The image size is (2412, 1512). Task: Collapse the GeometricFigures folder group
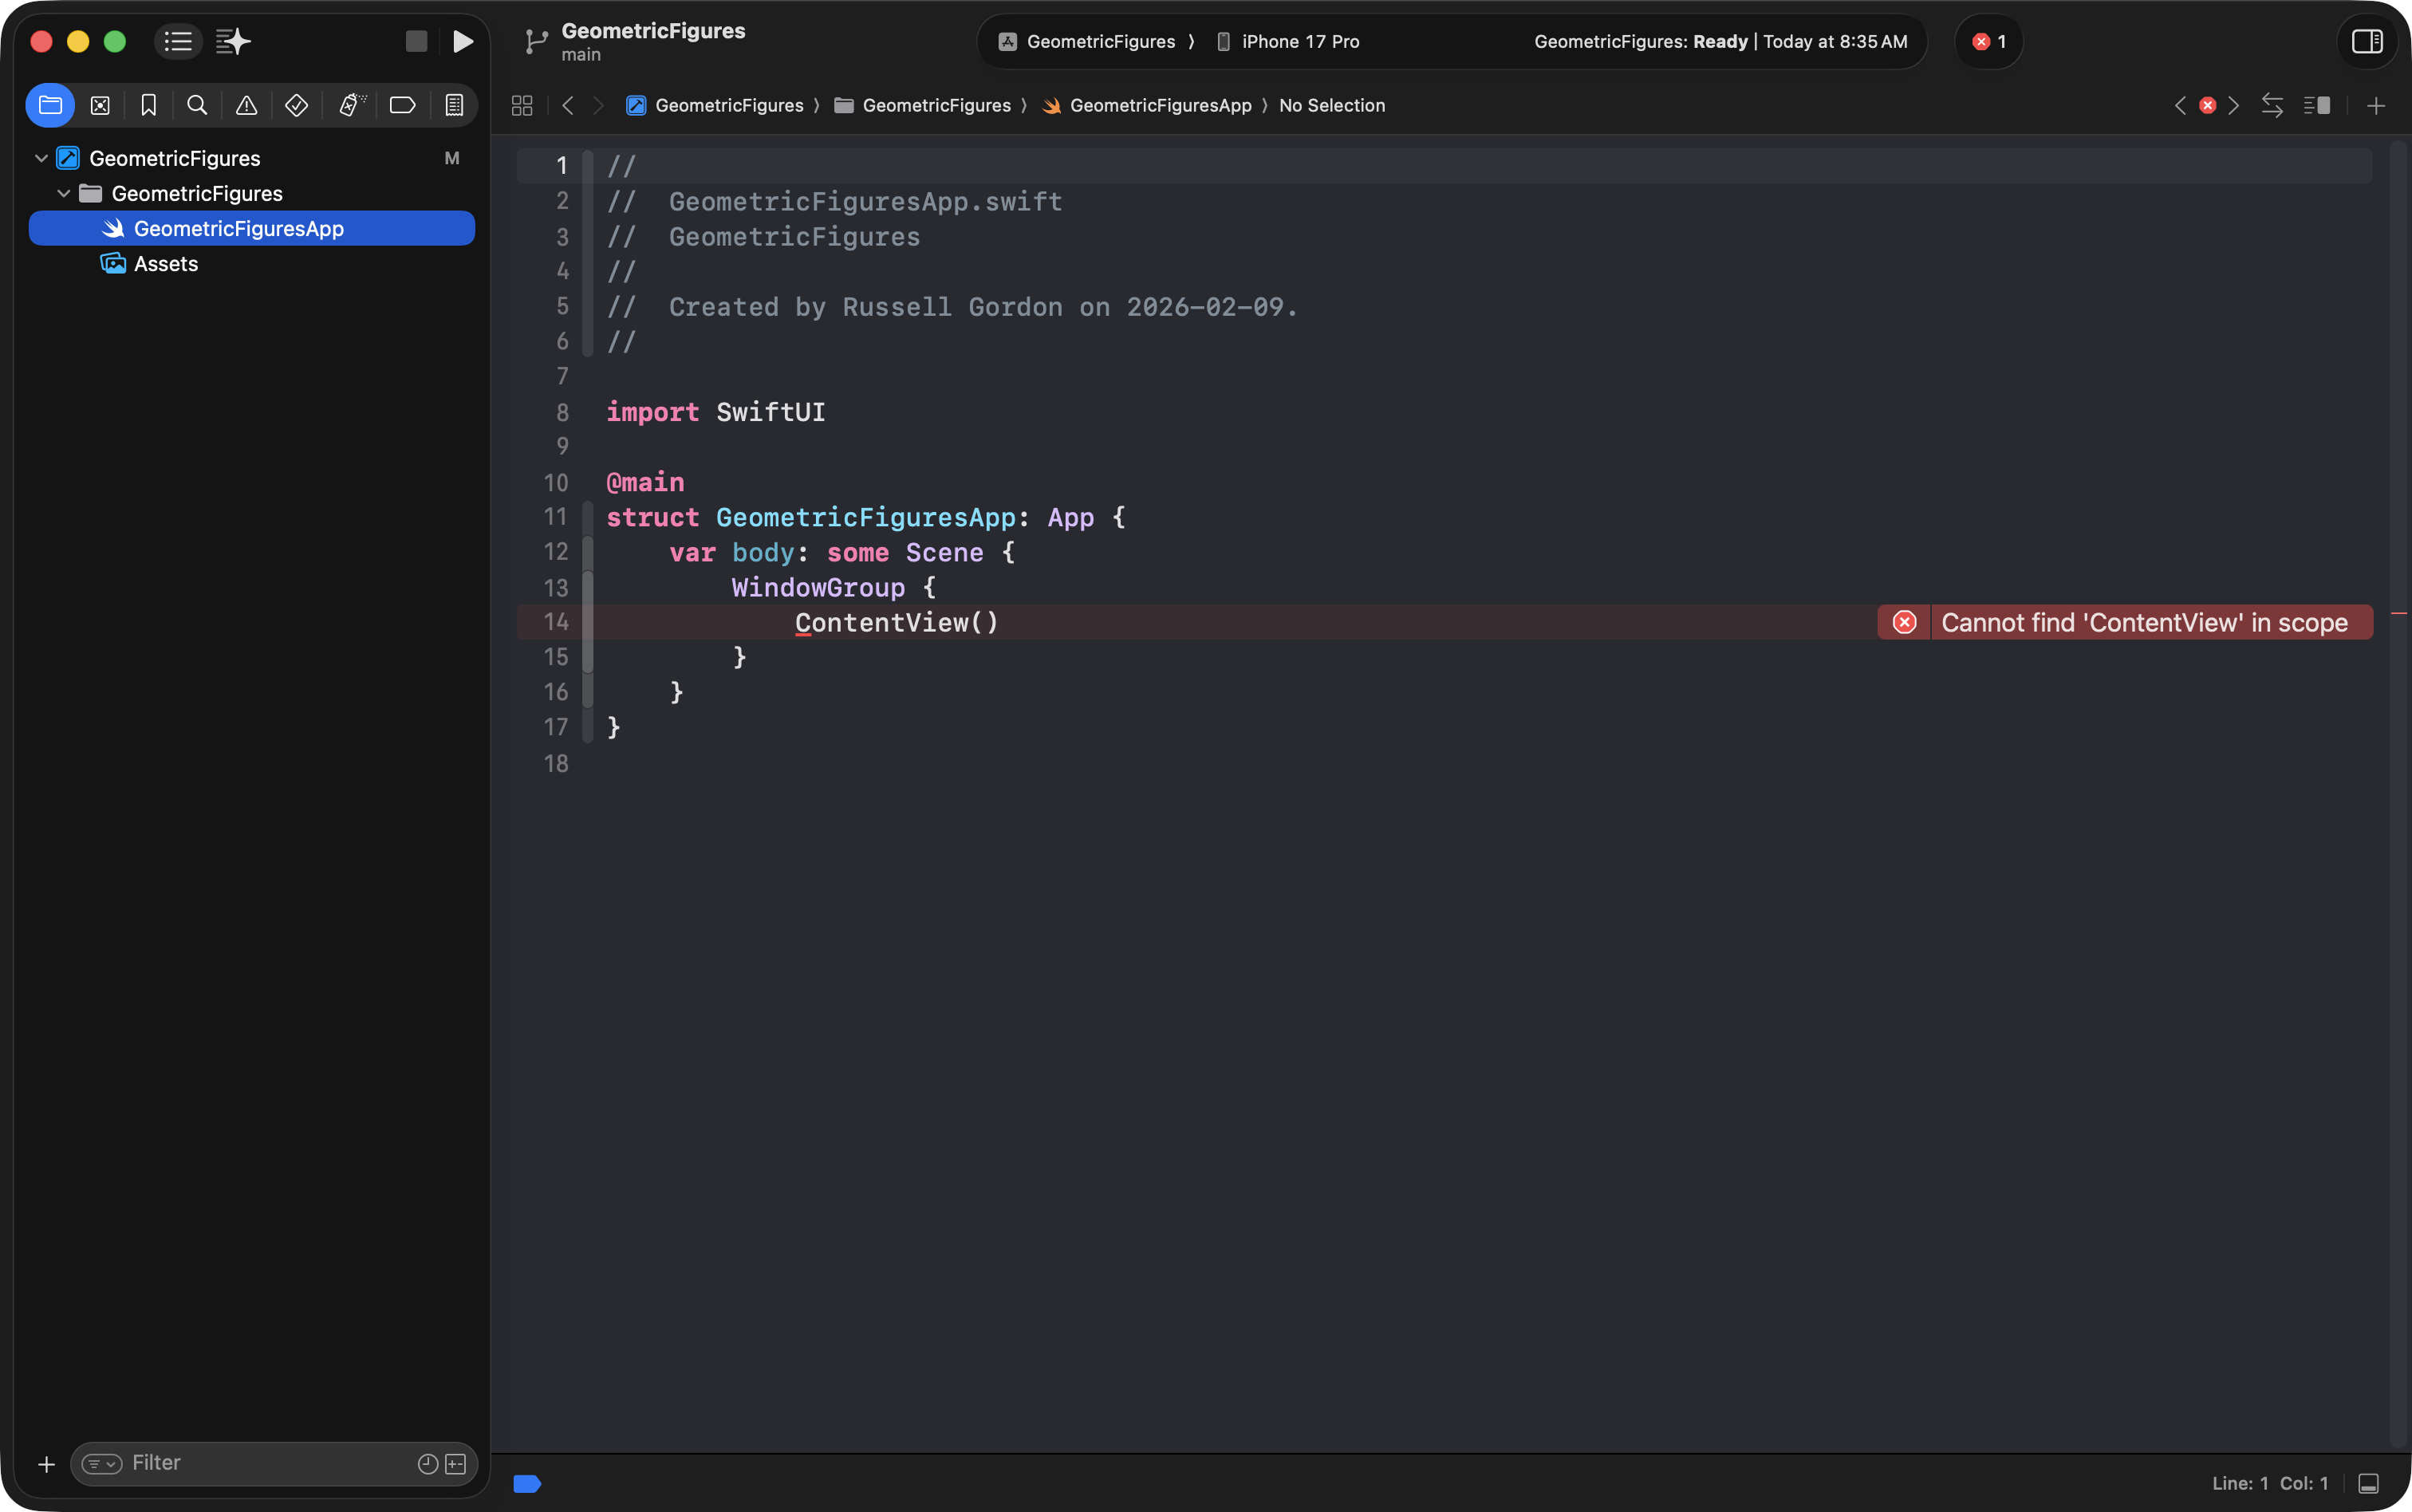pos(64,193)
